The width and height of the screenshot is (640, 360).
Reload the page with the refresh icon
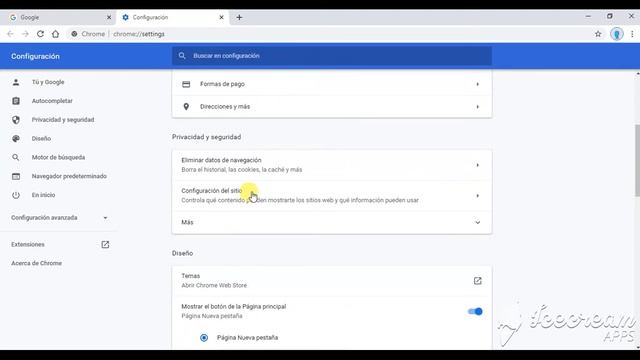coord(40,34)
